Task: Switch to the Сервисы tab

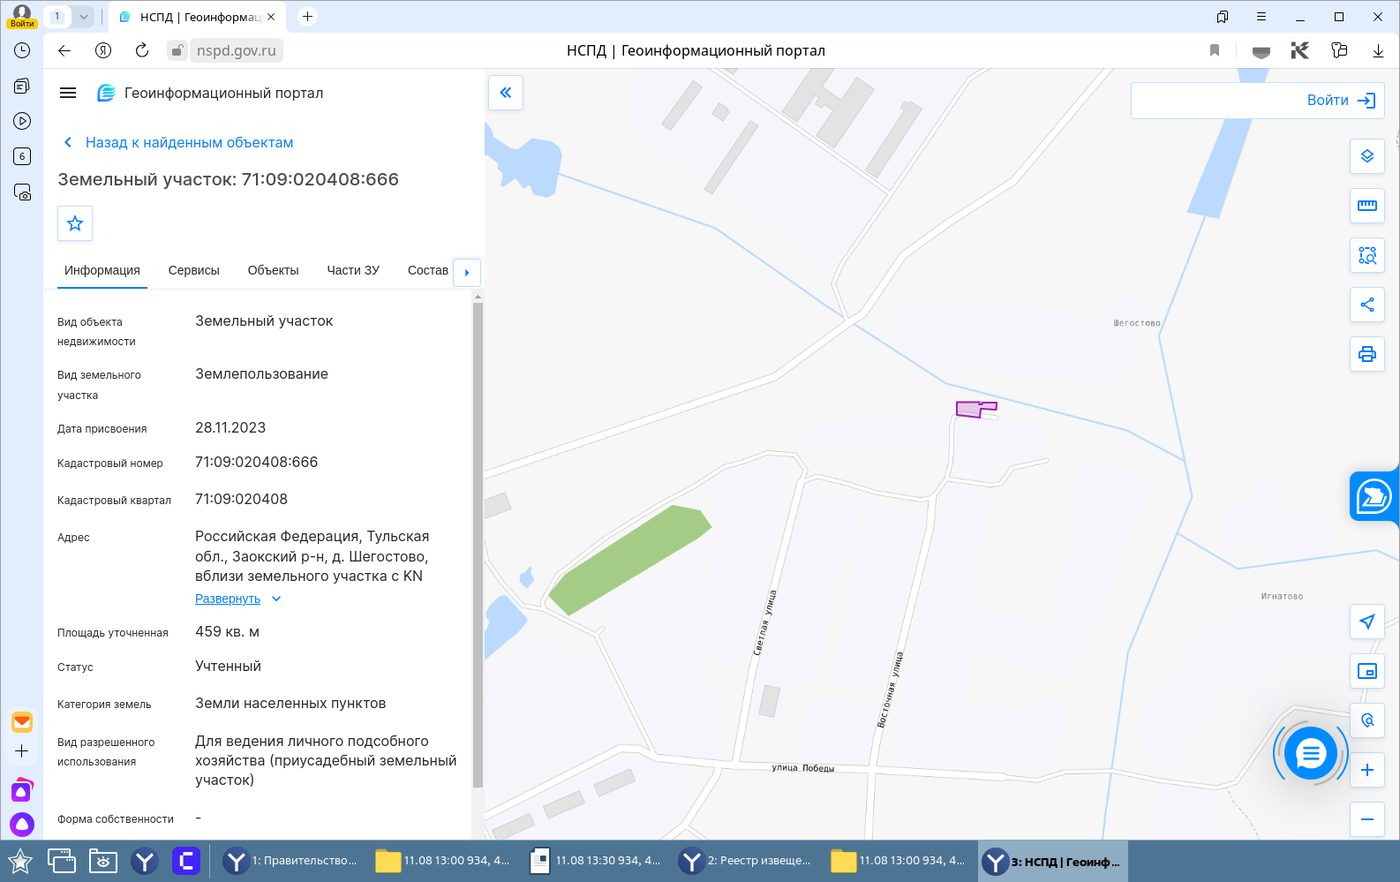Action: pos(194,270)
